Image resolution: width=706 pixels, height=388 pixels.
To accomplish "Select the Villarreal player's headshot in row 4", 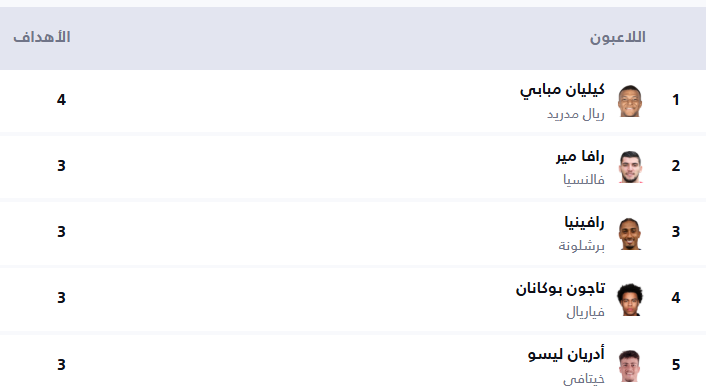I will (x=630, y=299).
